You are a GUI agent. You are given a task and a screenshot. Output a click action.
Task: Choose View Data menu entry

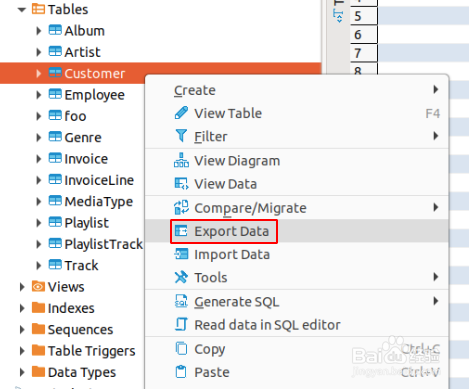pos(297,184)
